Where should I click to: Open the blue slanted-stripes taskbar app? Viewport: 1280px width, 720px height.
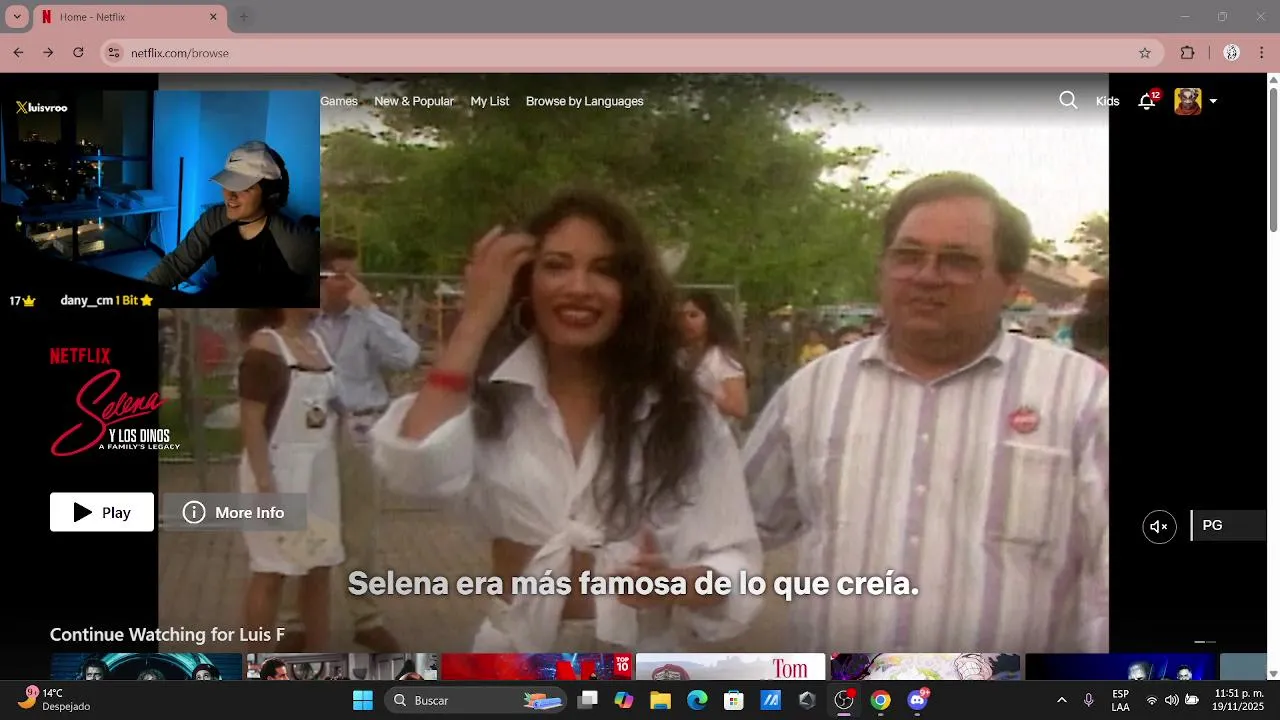point(770,700)
